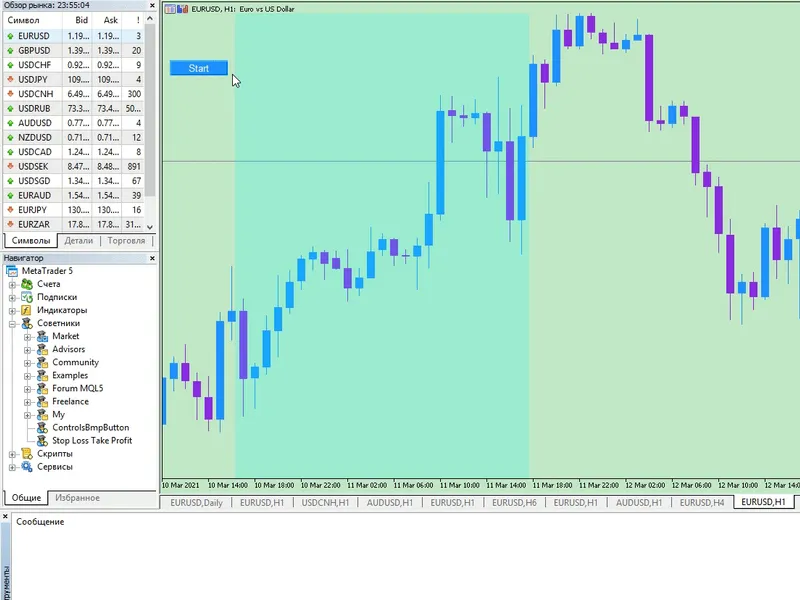Image resolution: width=800 pixels, height=600 pixels.
Task: Click the Подписки subscriptions icon
Action: point(27,297)
